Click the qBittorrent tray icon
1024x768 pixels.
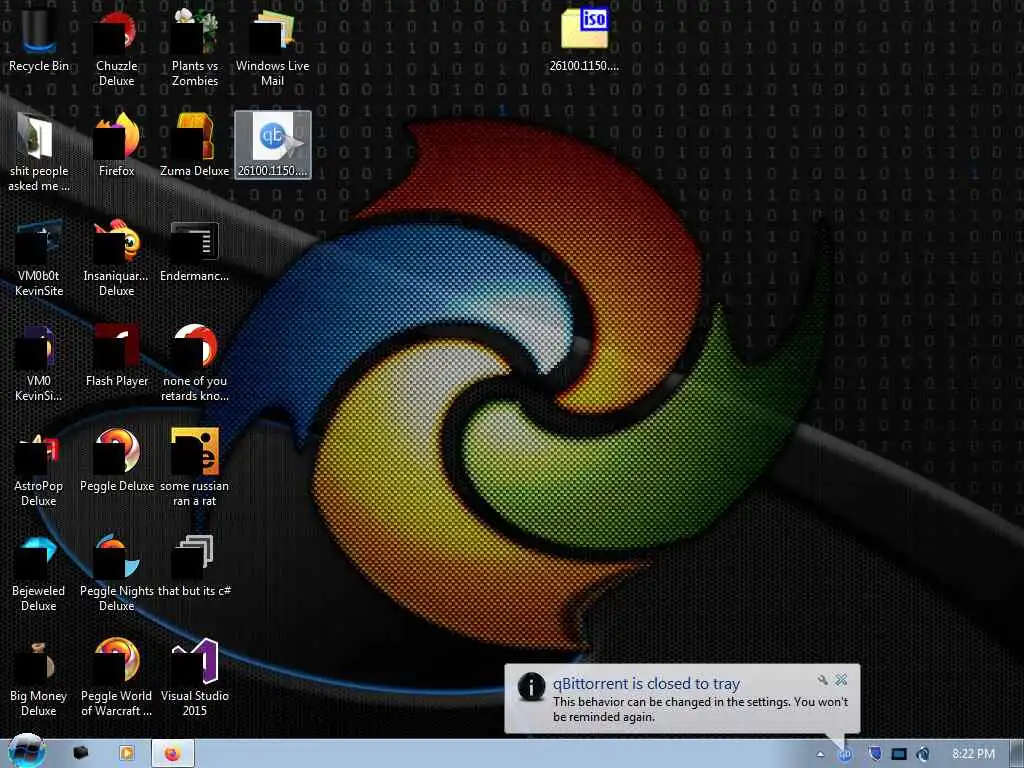[844, 754]
